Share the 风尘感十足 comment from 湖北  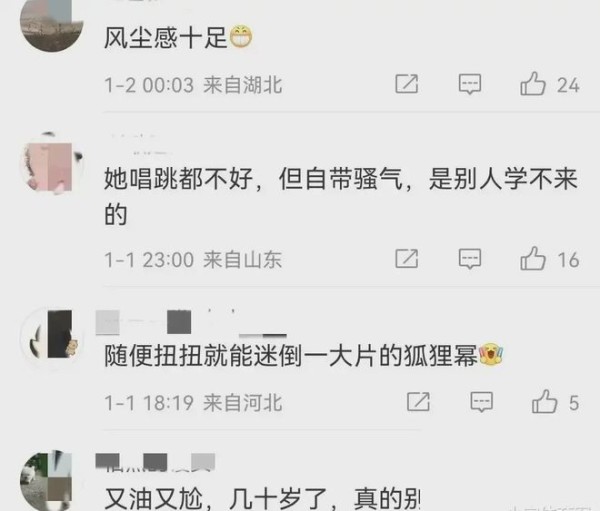point(406,84)
